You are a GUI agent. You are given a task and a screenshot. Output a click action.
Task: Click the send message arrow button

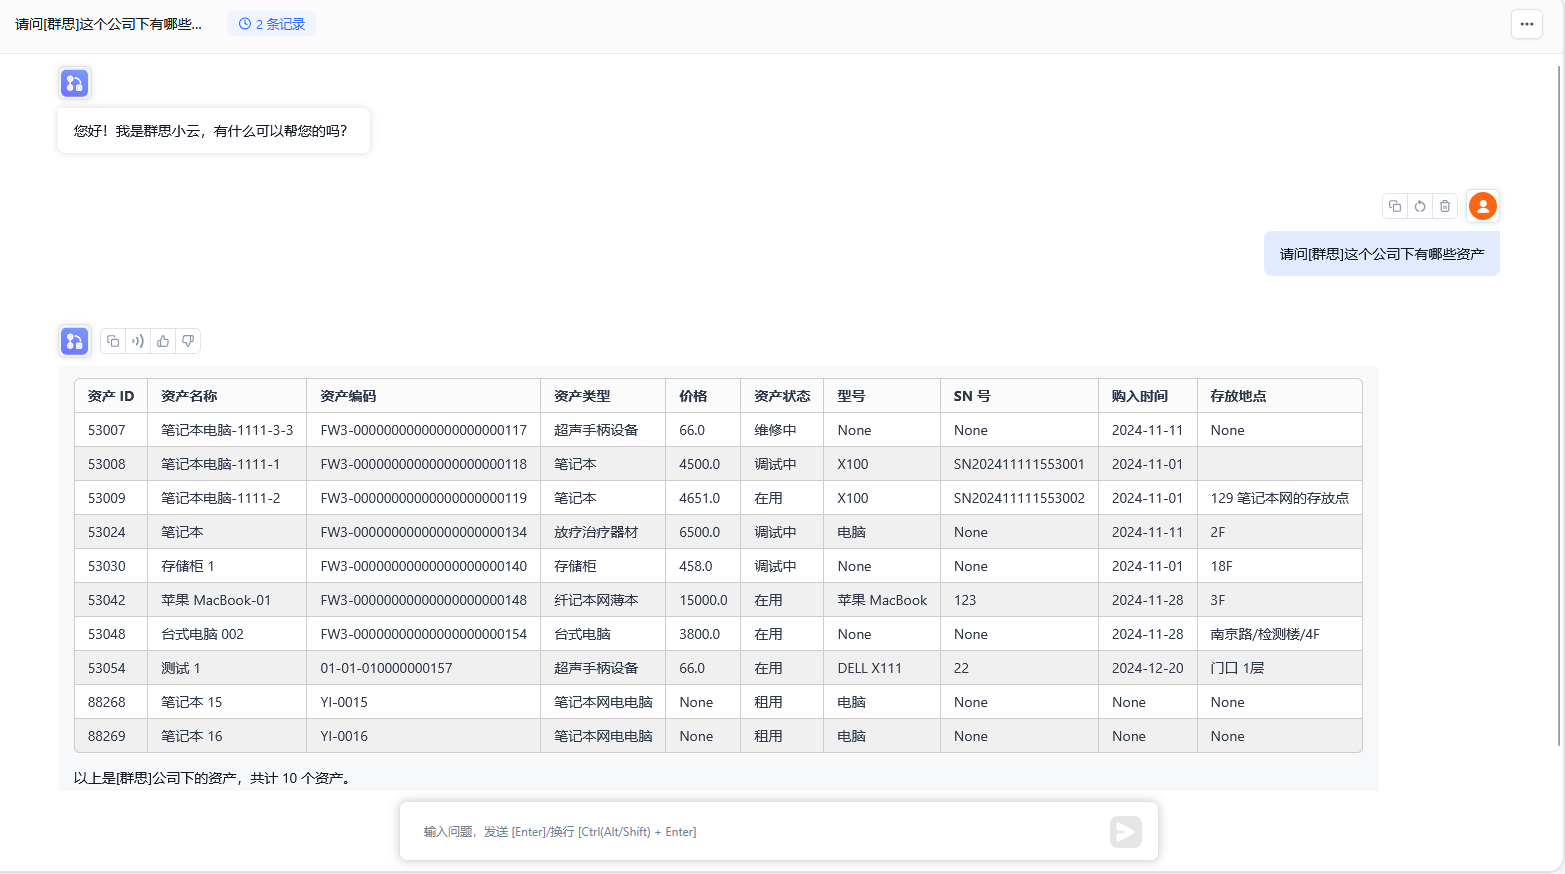click(1125, 832)
